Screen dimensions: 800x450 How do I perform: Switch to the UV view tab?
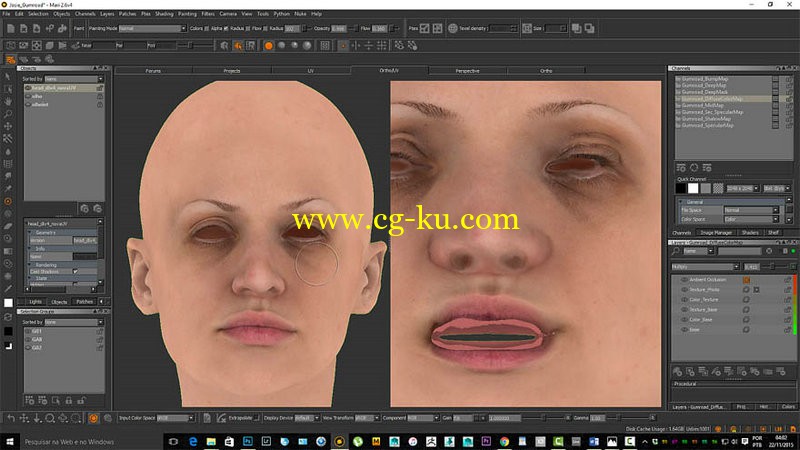[x=310, y=71]
